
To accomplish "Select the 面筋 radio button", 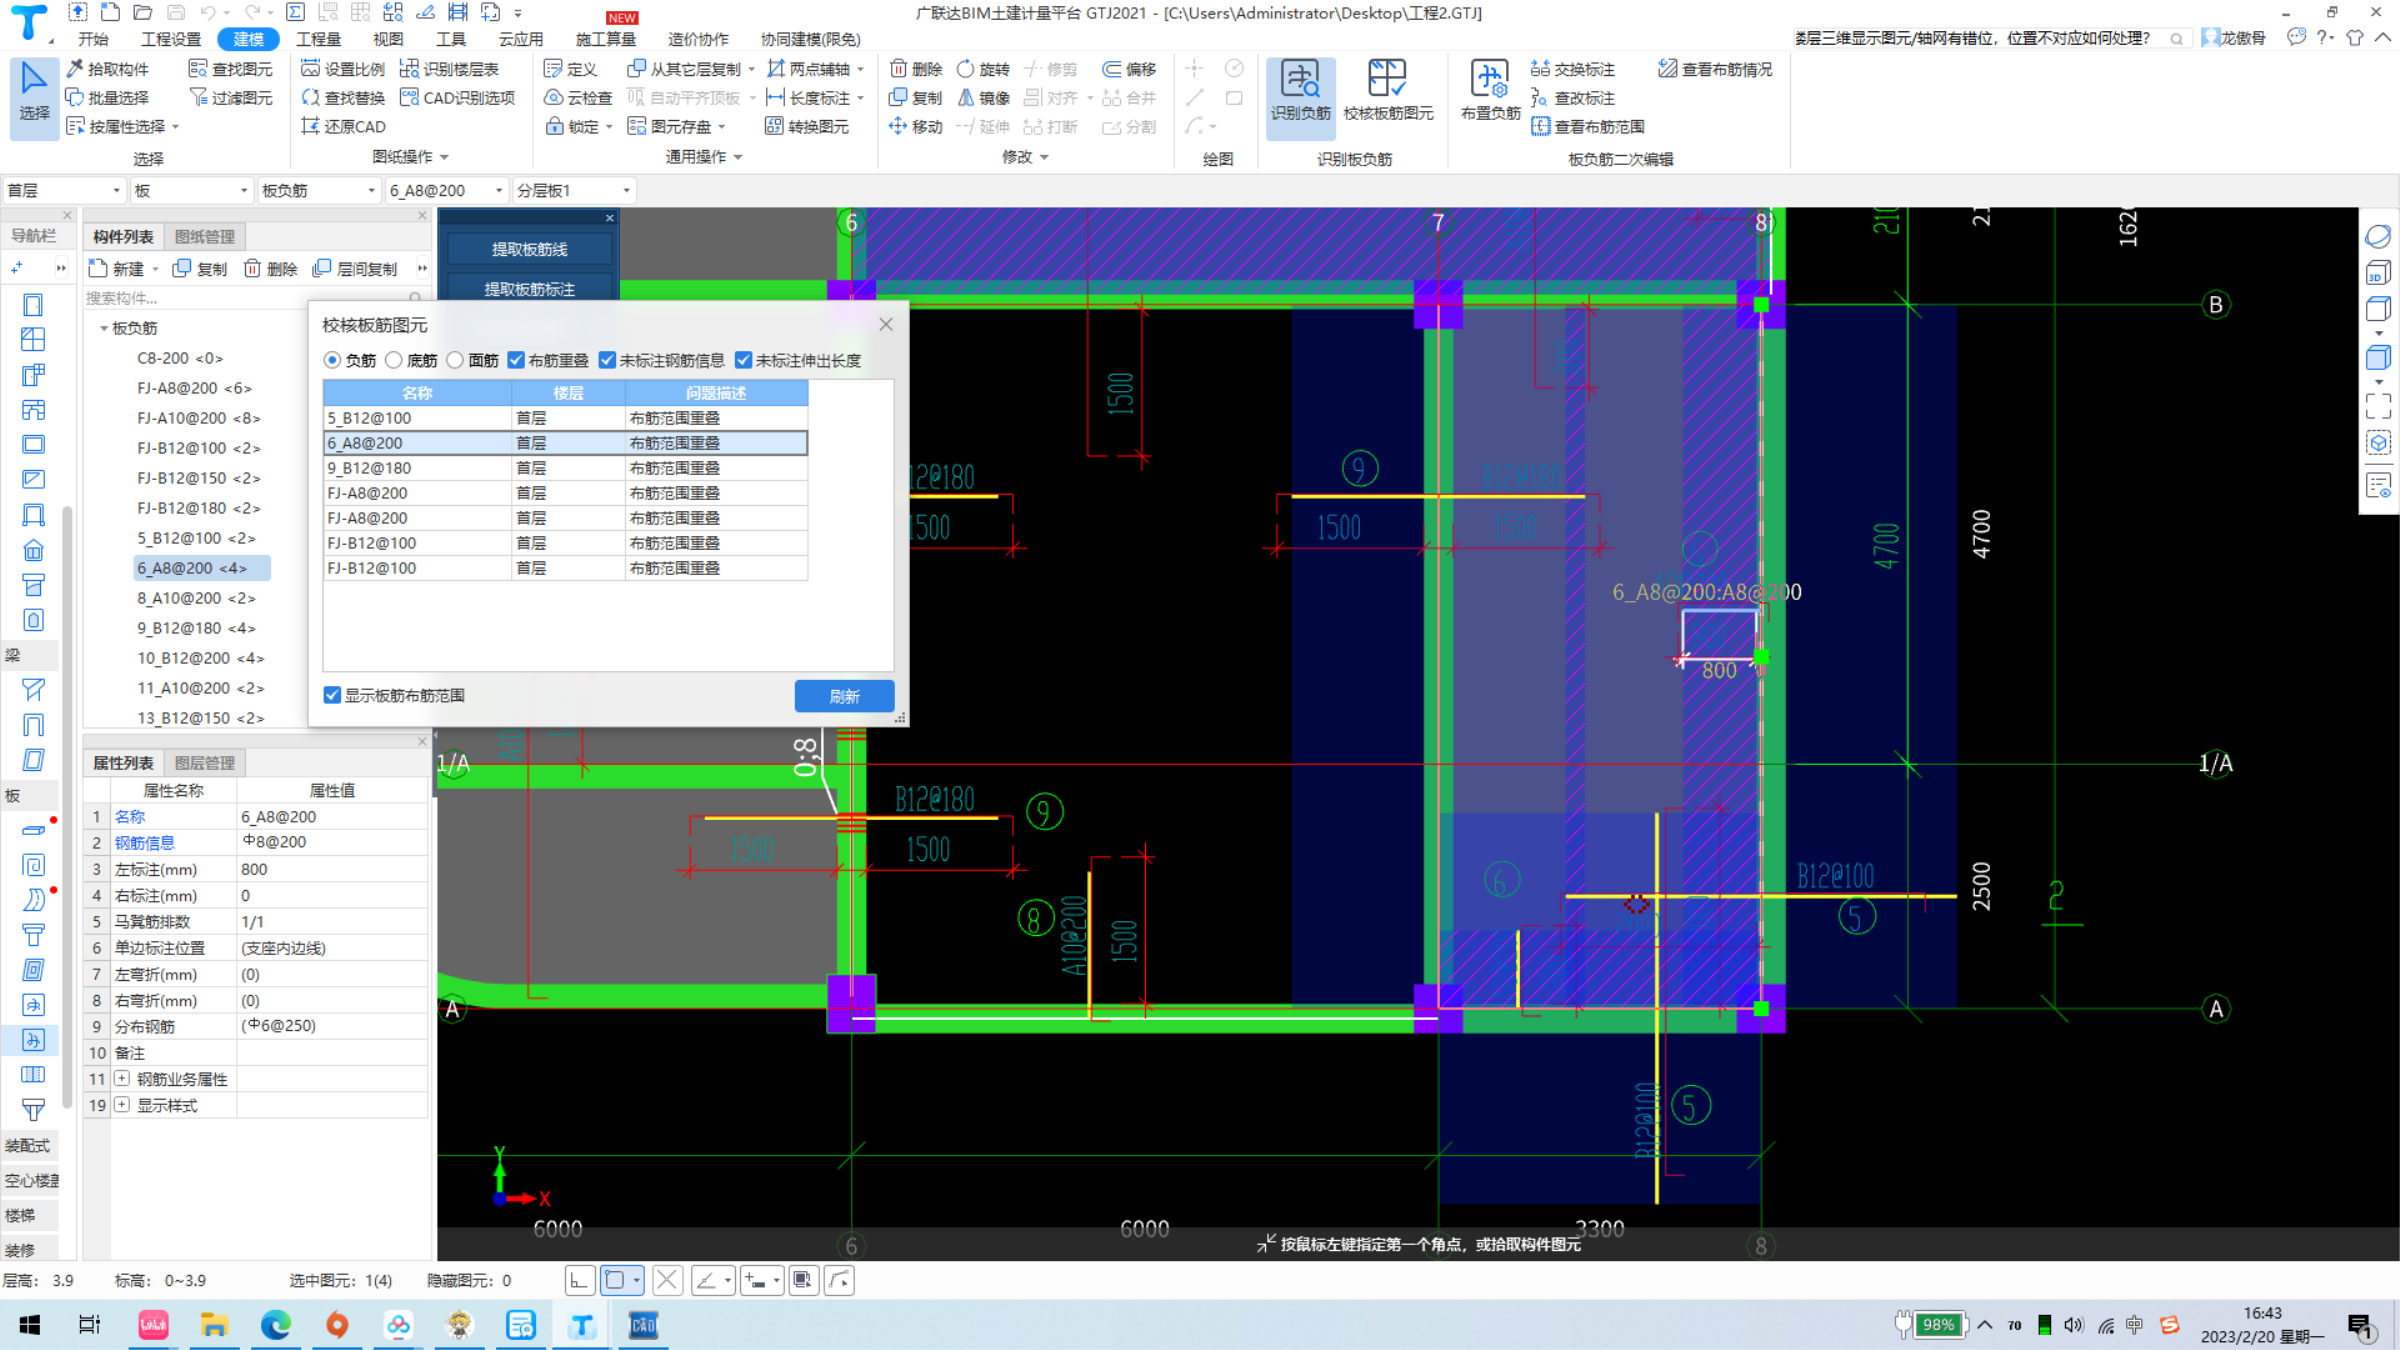I will [455, 360].
